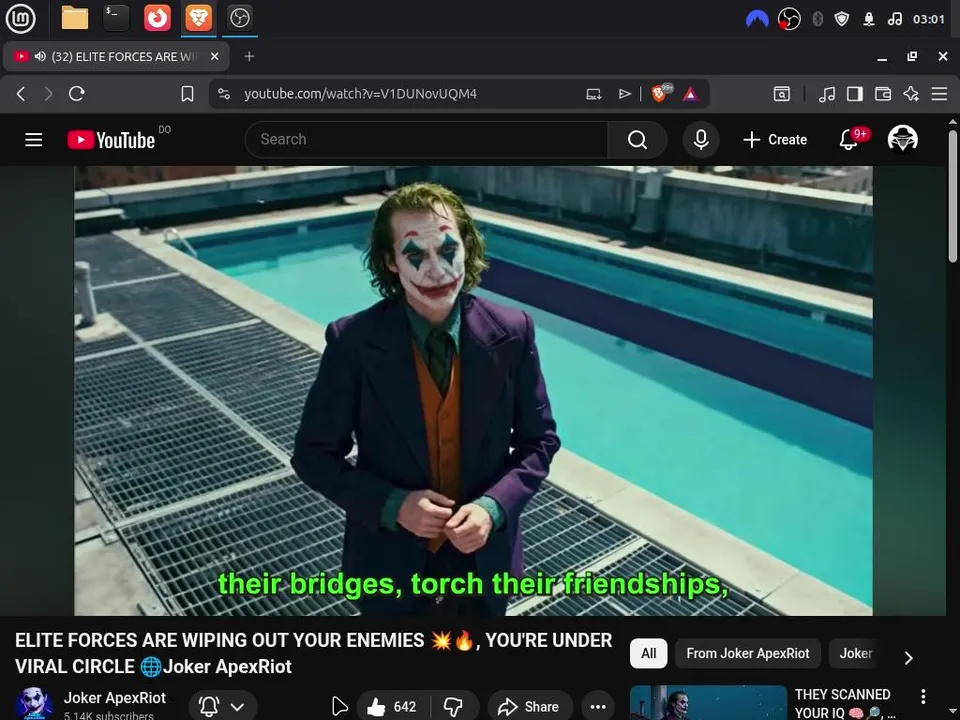Start voice search with microphone
Image resolution: width=960 pixels, height=720 pixels.
[701, 140]
